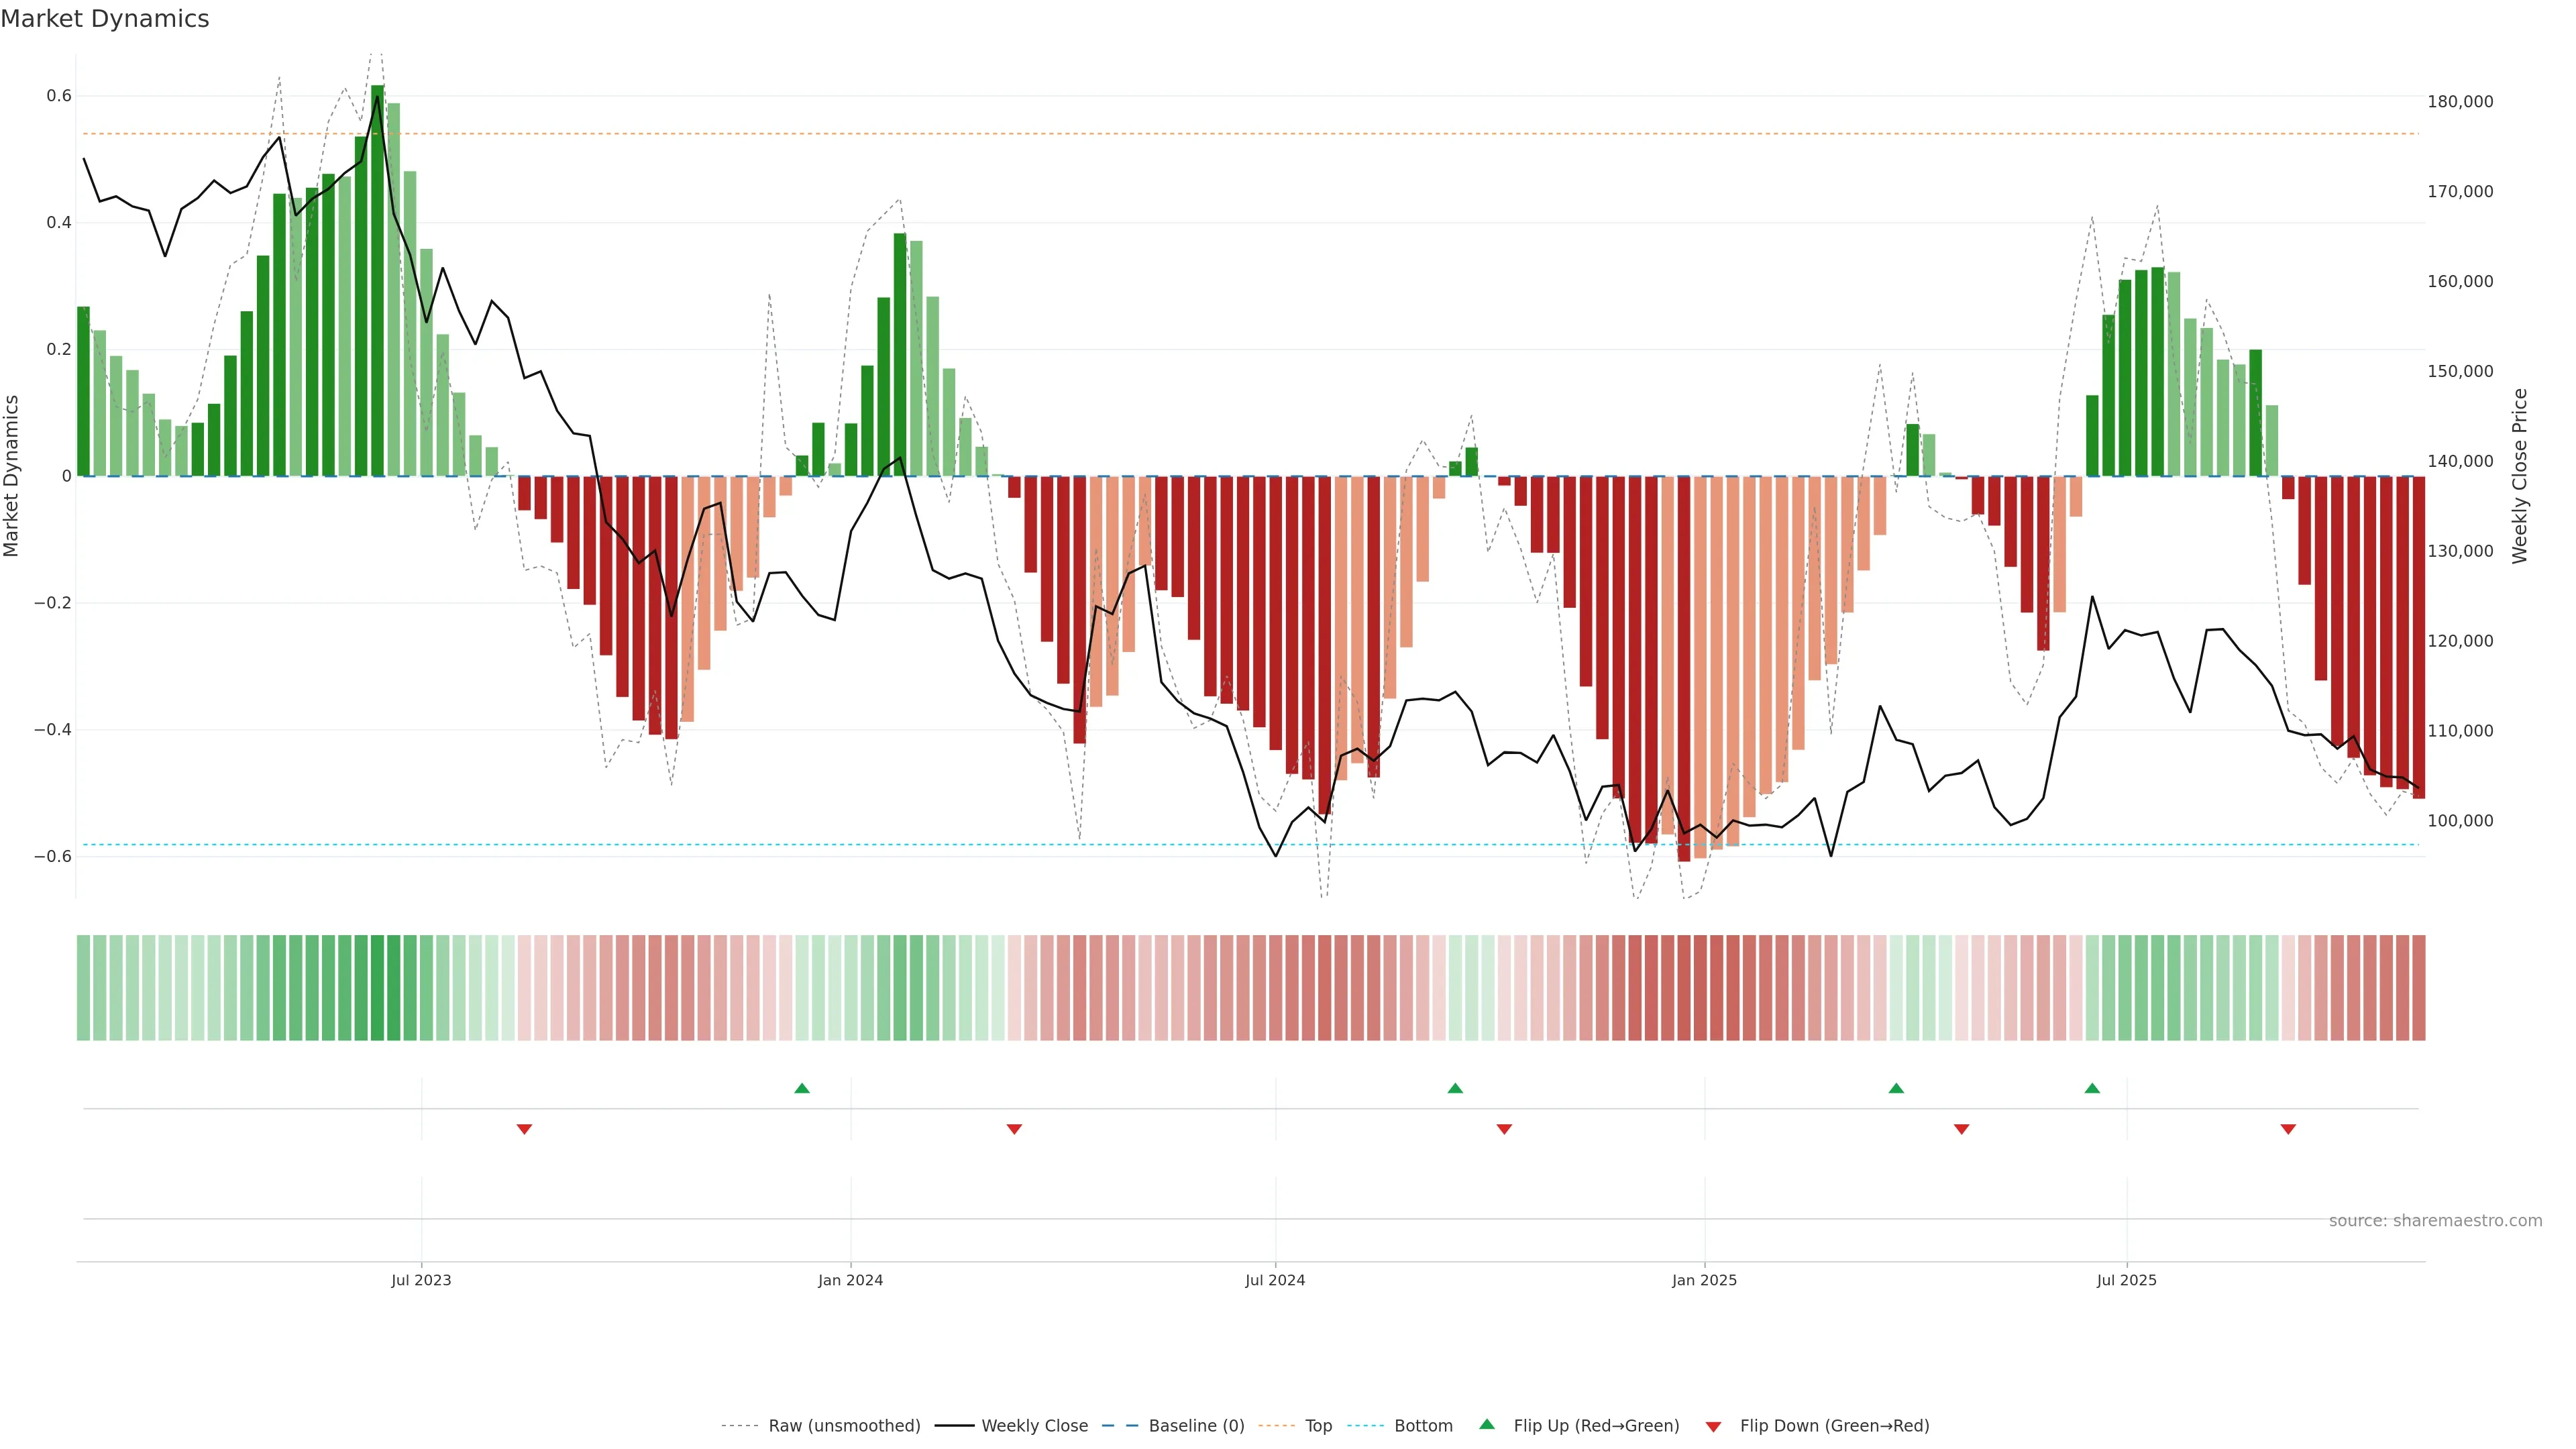Toggle the Baseline (0) legend entry
This screenshot has width=2576, height=1449.
click(1196, 1426)
